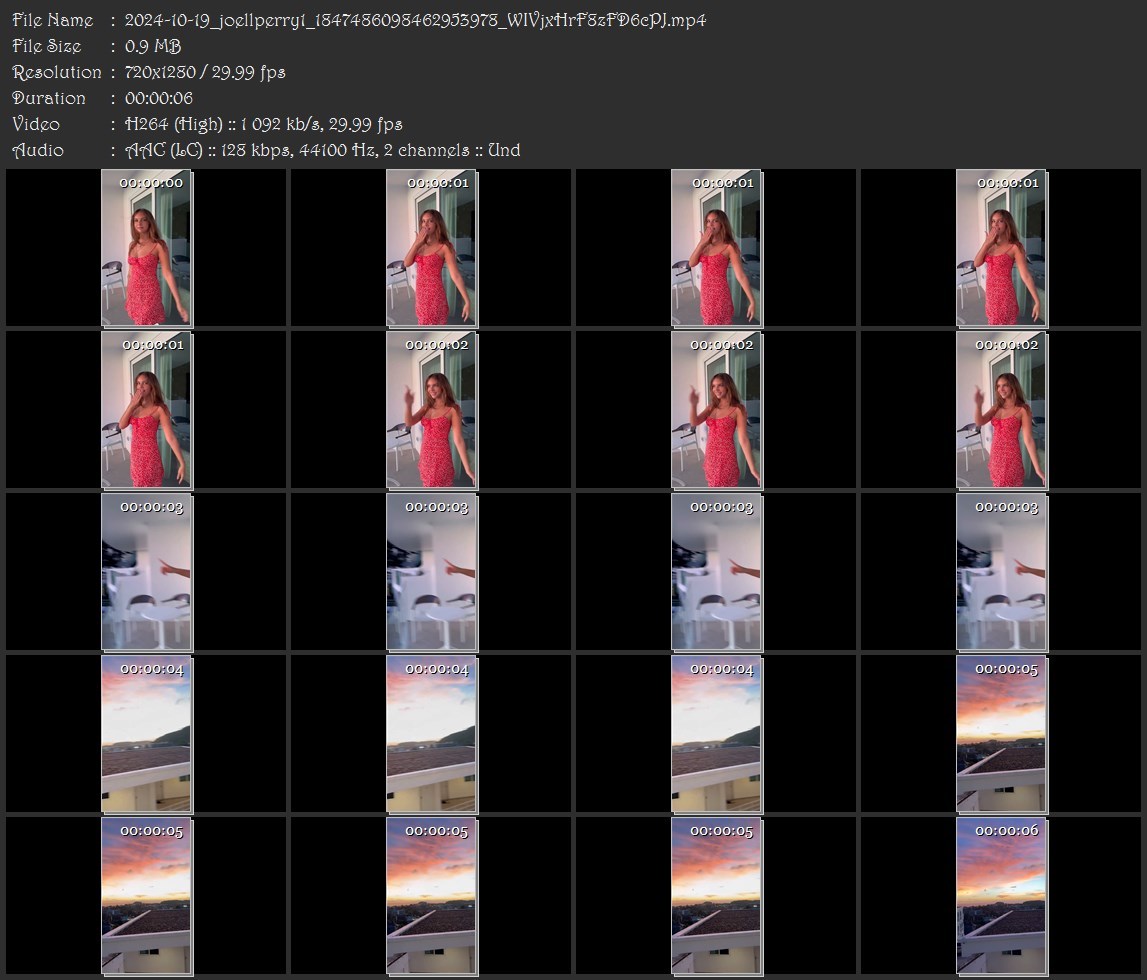This screenshot has height=980, width=1147.
Task: Click the "Audio" label
Action: [x=38, y=151]
